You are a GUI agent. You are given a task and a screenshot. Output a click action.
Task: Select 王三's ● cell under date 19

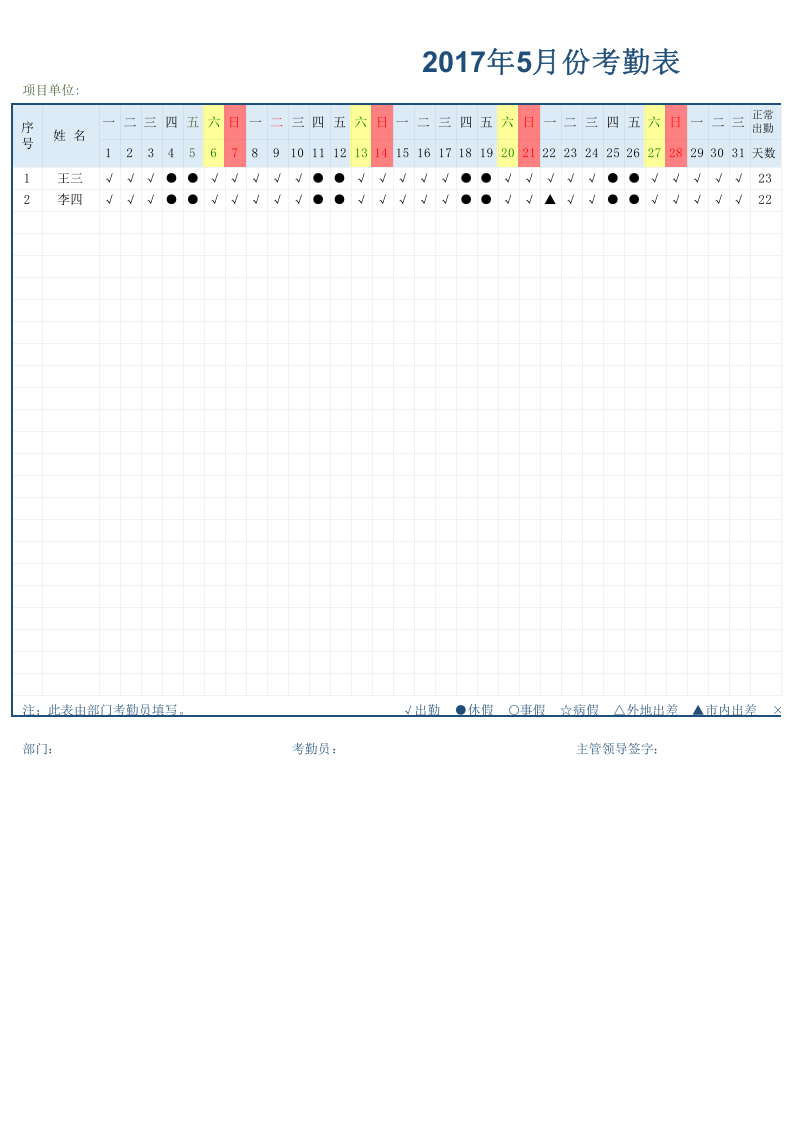point(487,178)
